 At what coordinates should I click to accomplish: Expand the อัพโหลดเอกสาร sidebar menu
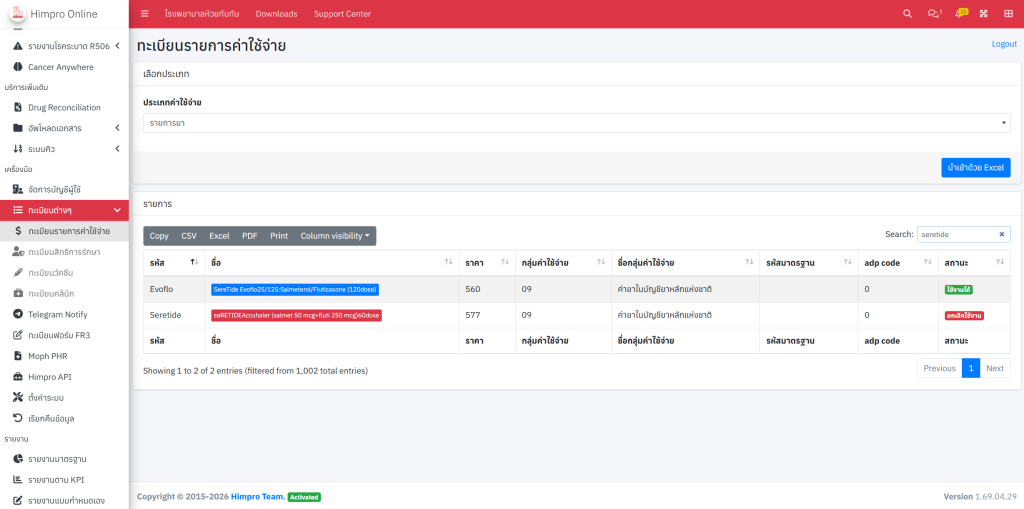(65, 128)
